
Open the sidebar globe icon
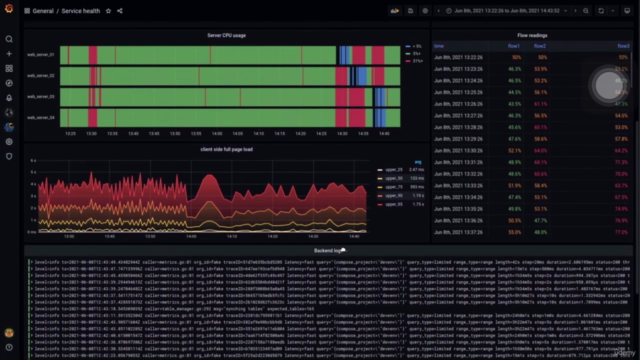9,113
